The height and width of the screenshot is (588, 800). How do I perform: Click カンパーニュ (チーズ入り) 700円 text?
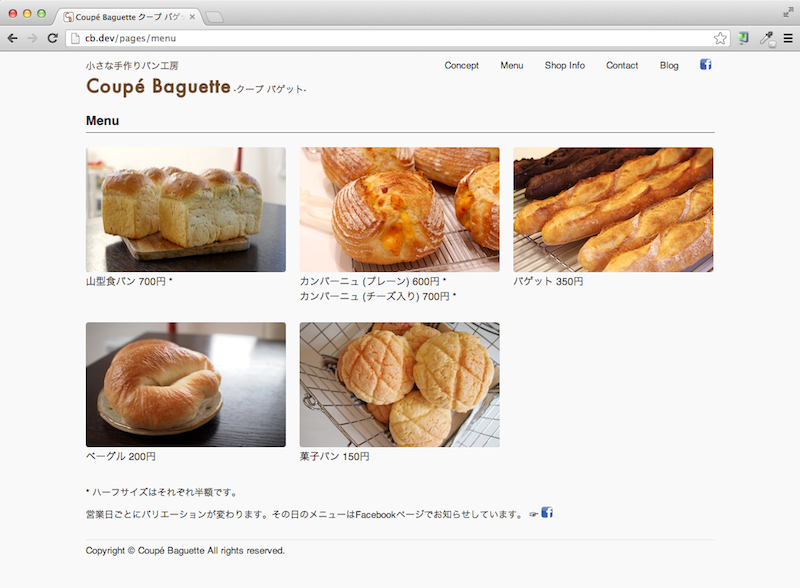click(x=378, y=296)
